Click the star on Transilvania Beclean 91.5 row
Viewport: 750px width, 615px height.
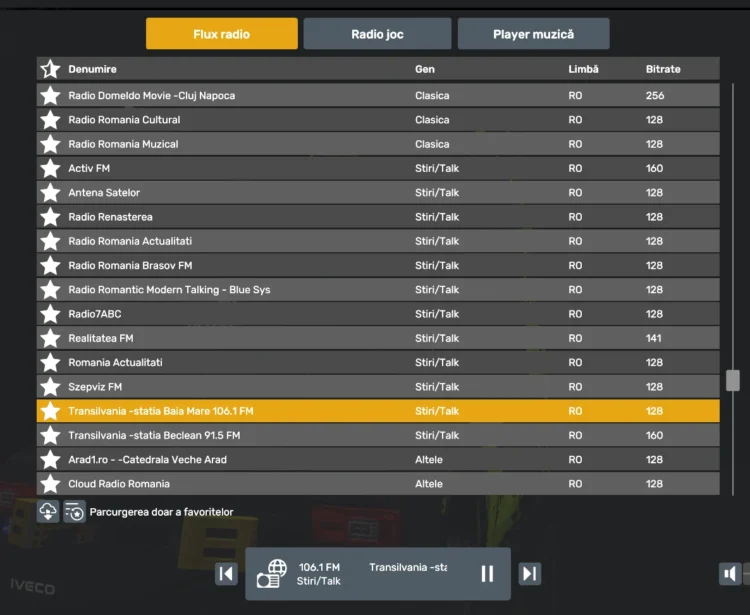pos(50,435)
